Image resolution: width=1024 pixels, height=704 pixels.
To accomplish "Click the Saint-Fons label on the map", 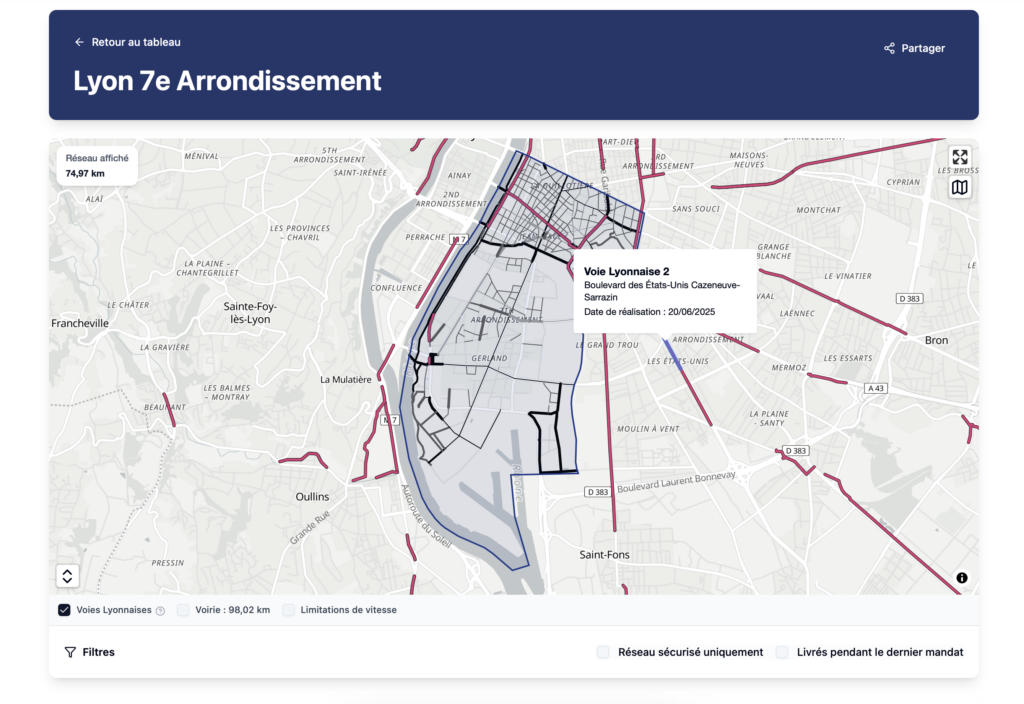I will [605, 554].
